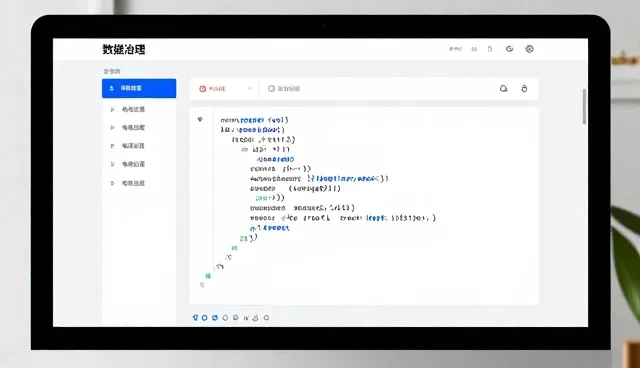
Task: Open the red clock dropdown in the toolbar
Action: point(224,89)
